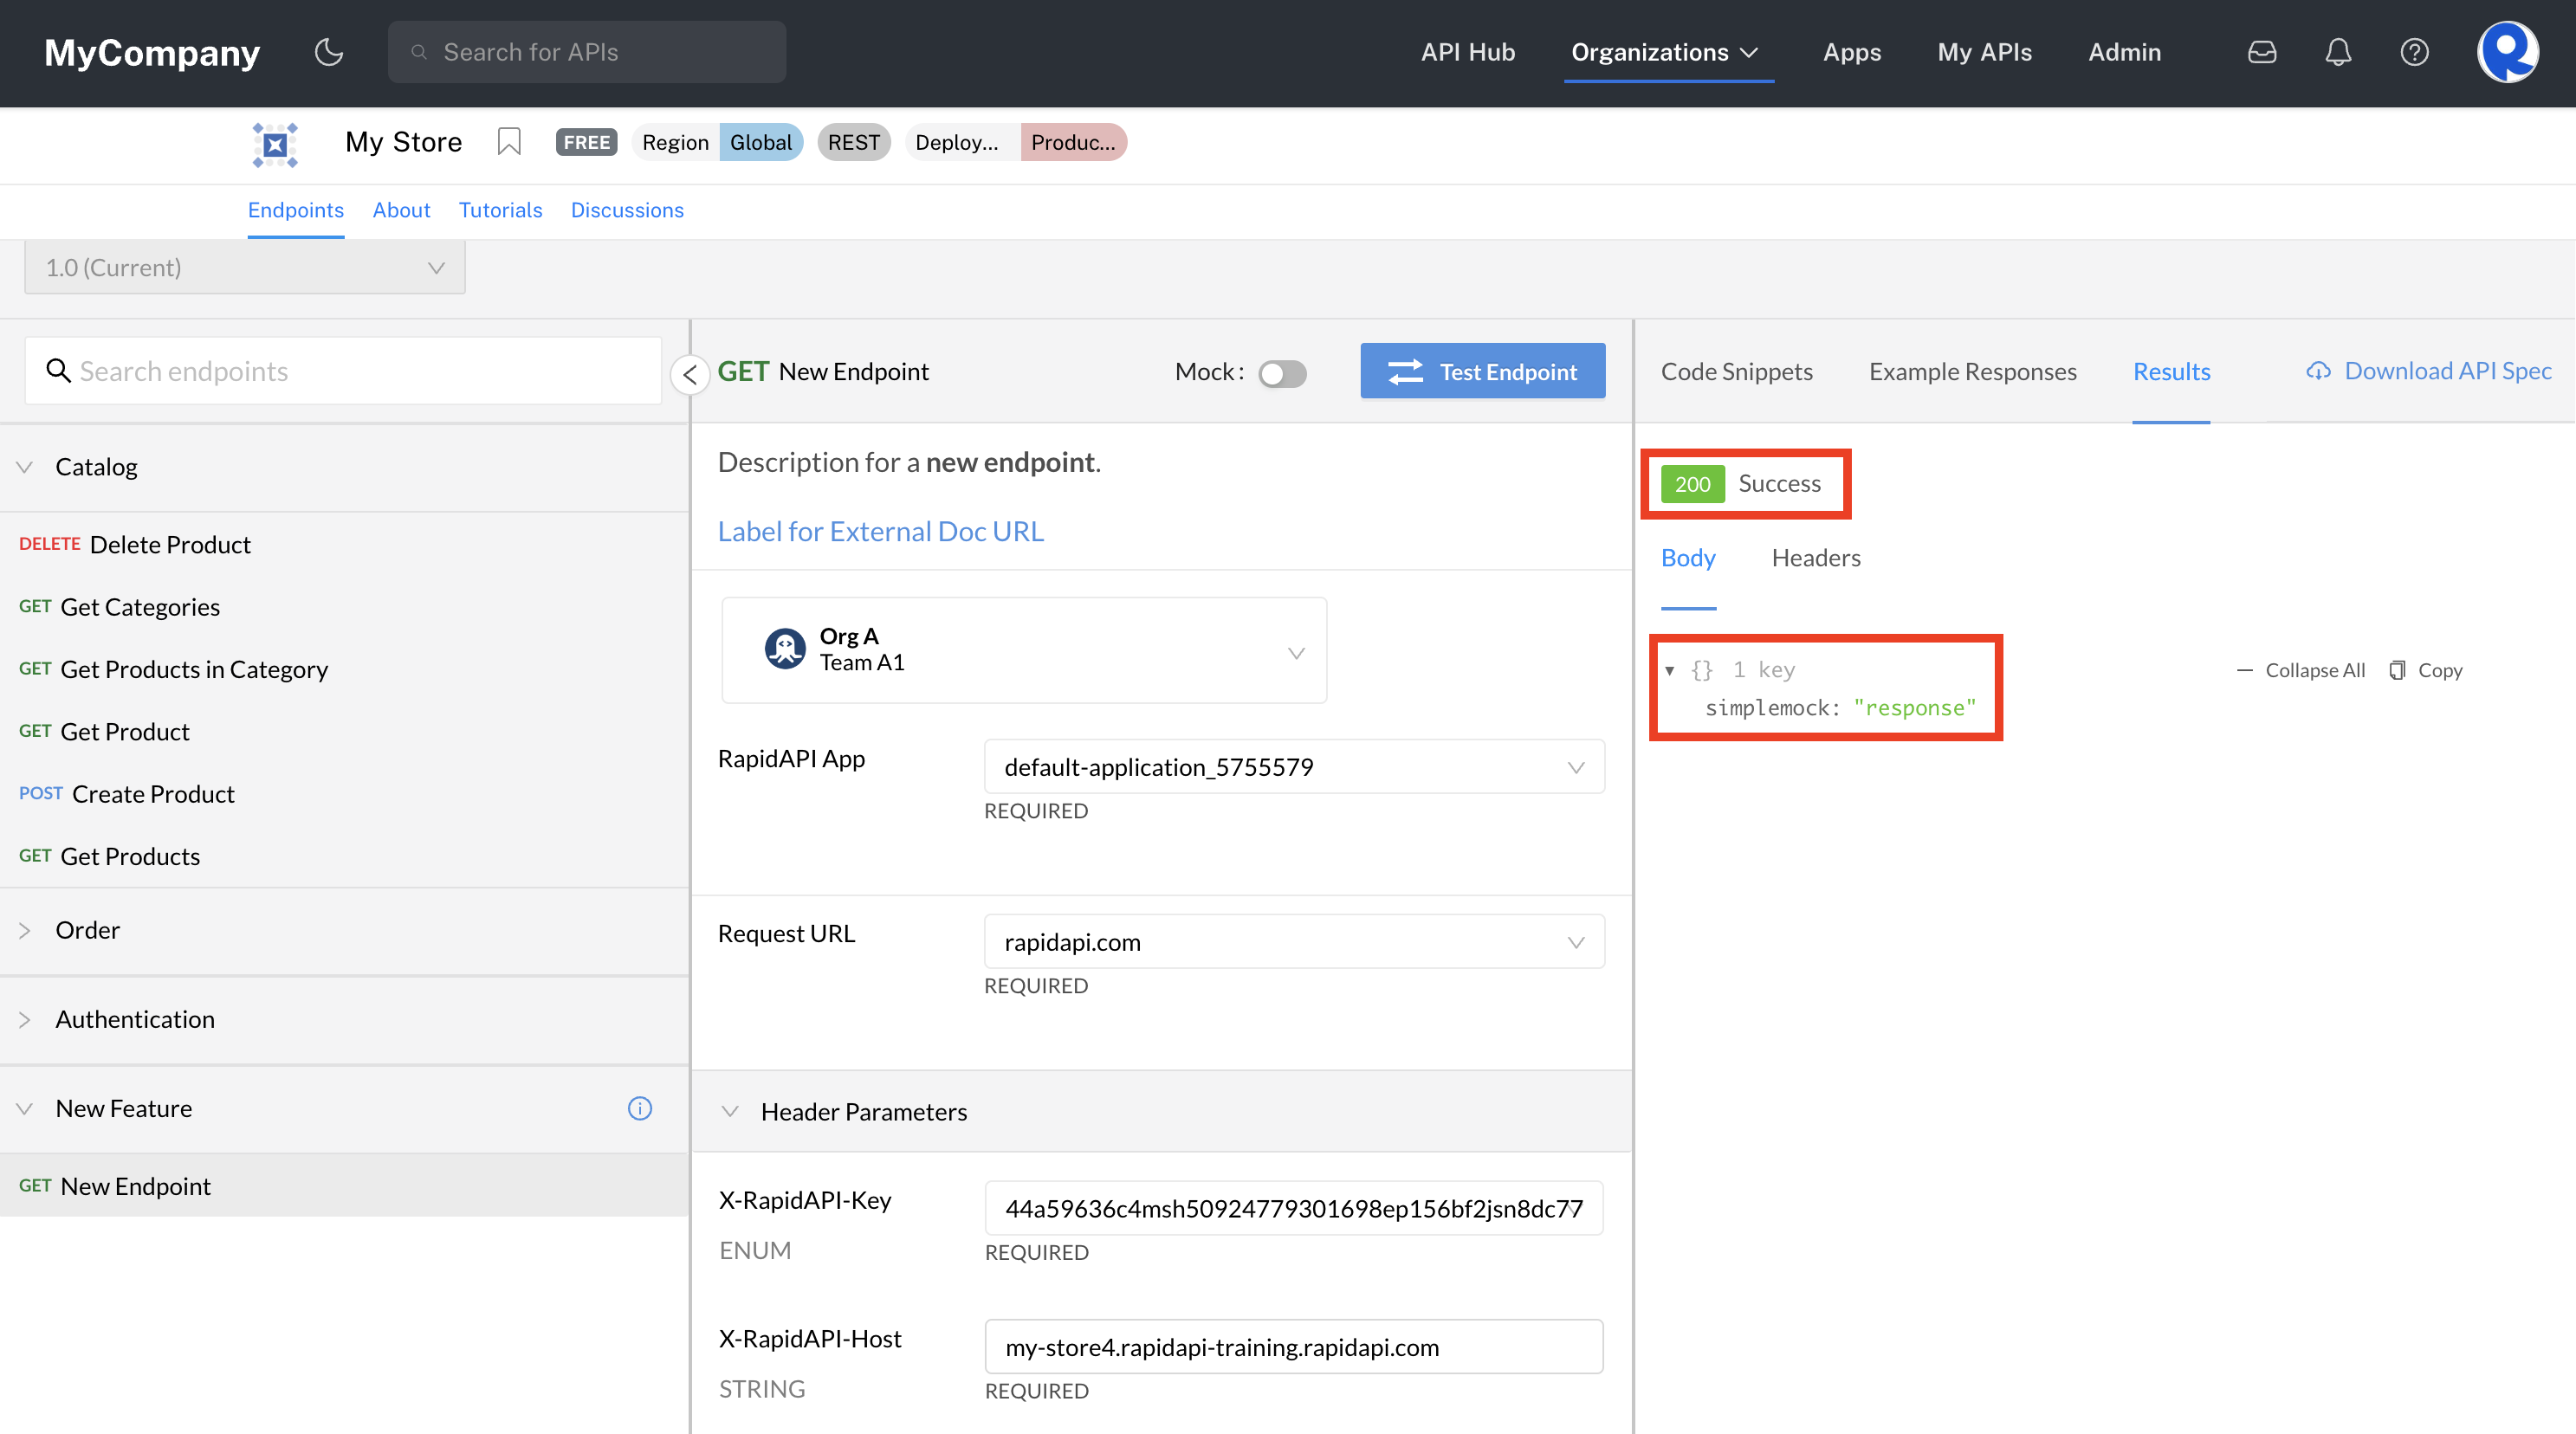The image size is (2576, 1434).
Task: Click the search endpoints magnifier icon
Action: pos(58,371)
